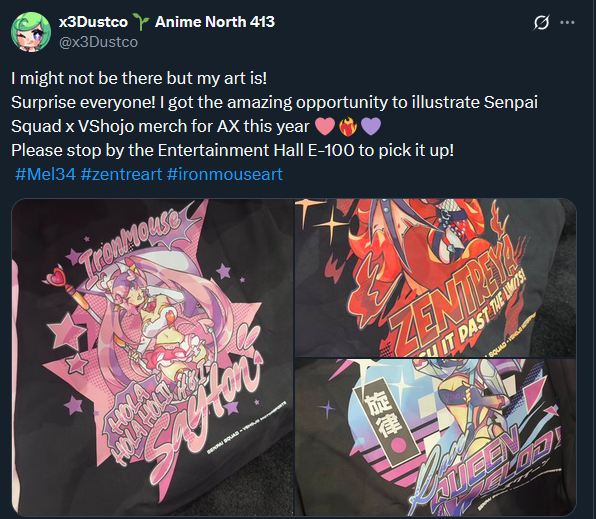Open the #Mel34 hashtag

(x=46, y=175)
